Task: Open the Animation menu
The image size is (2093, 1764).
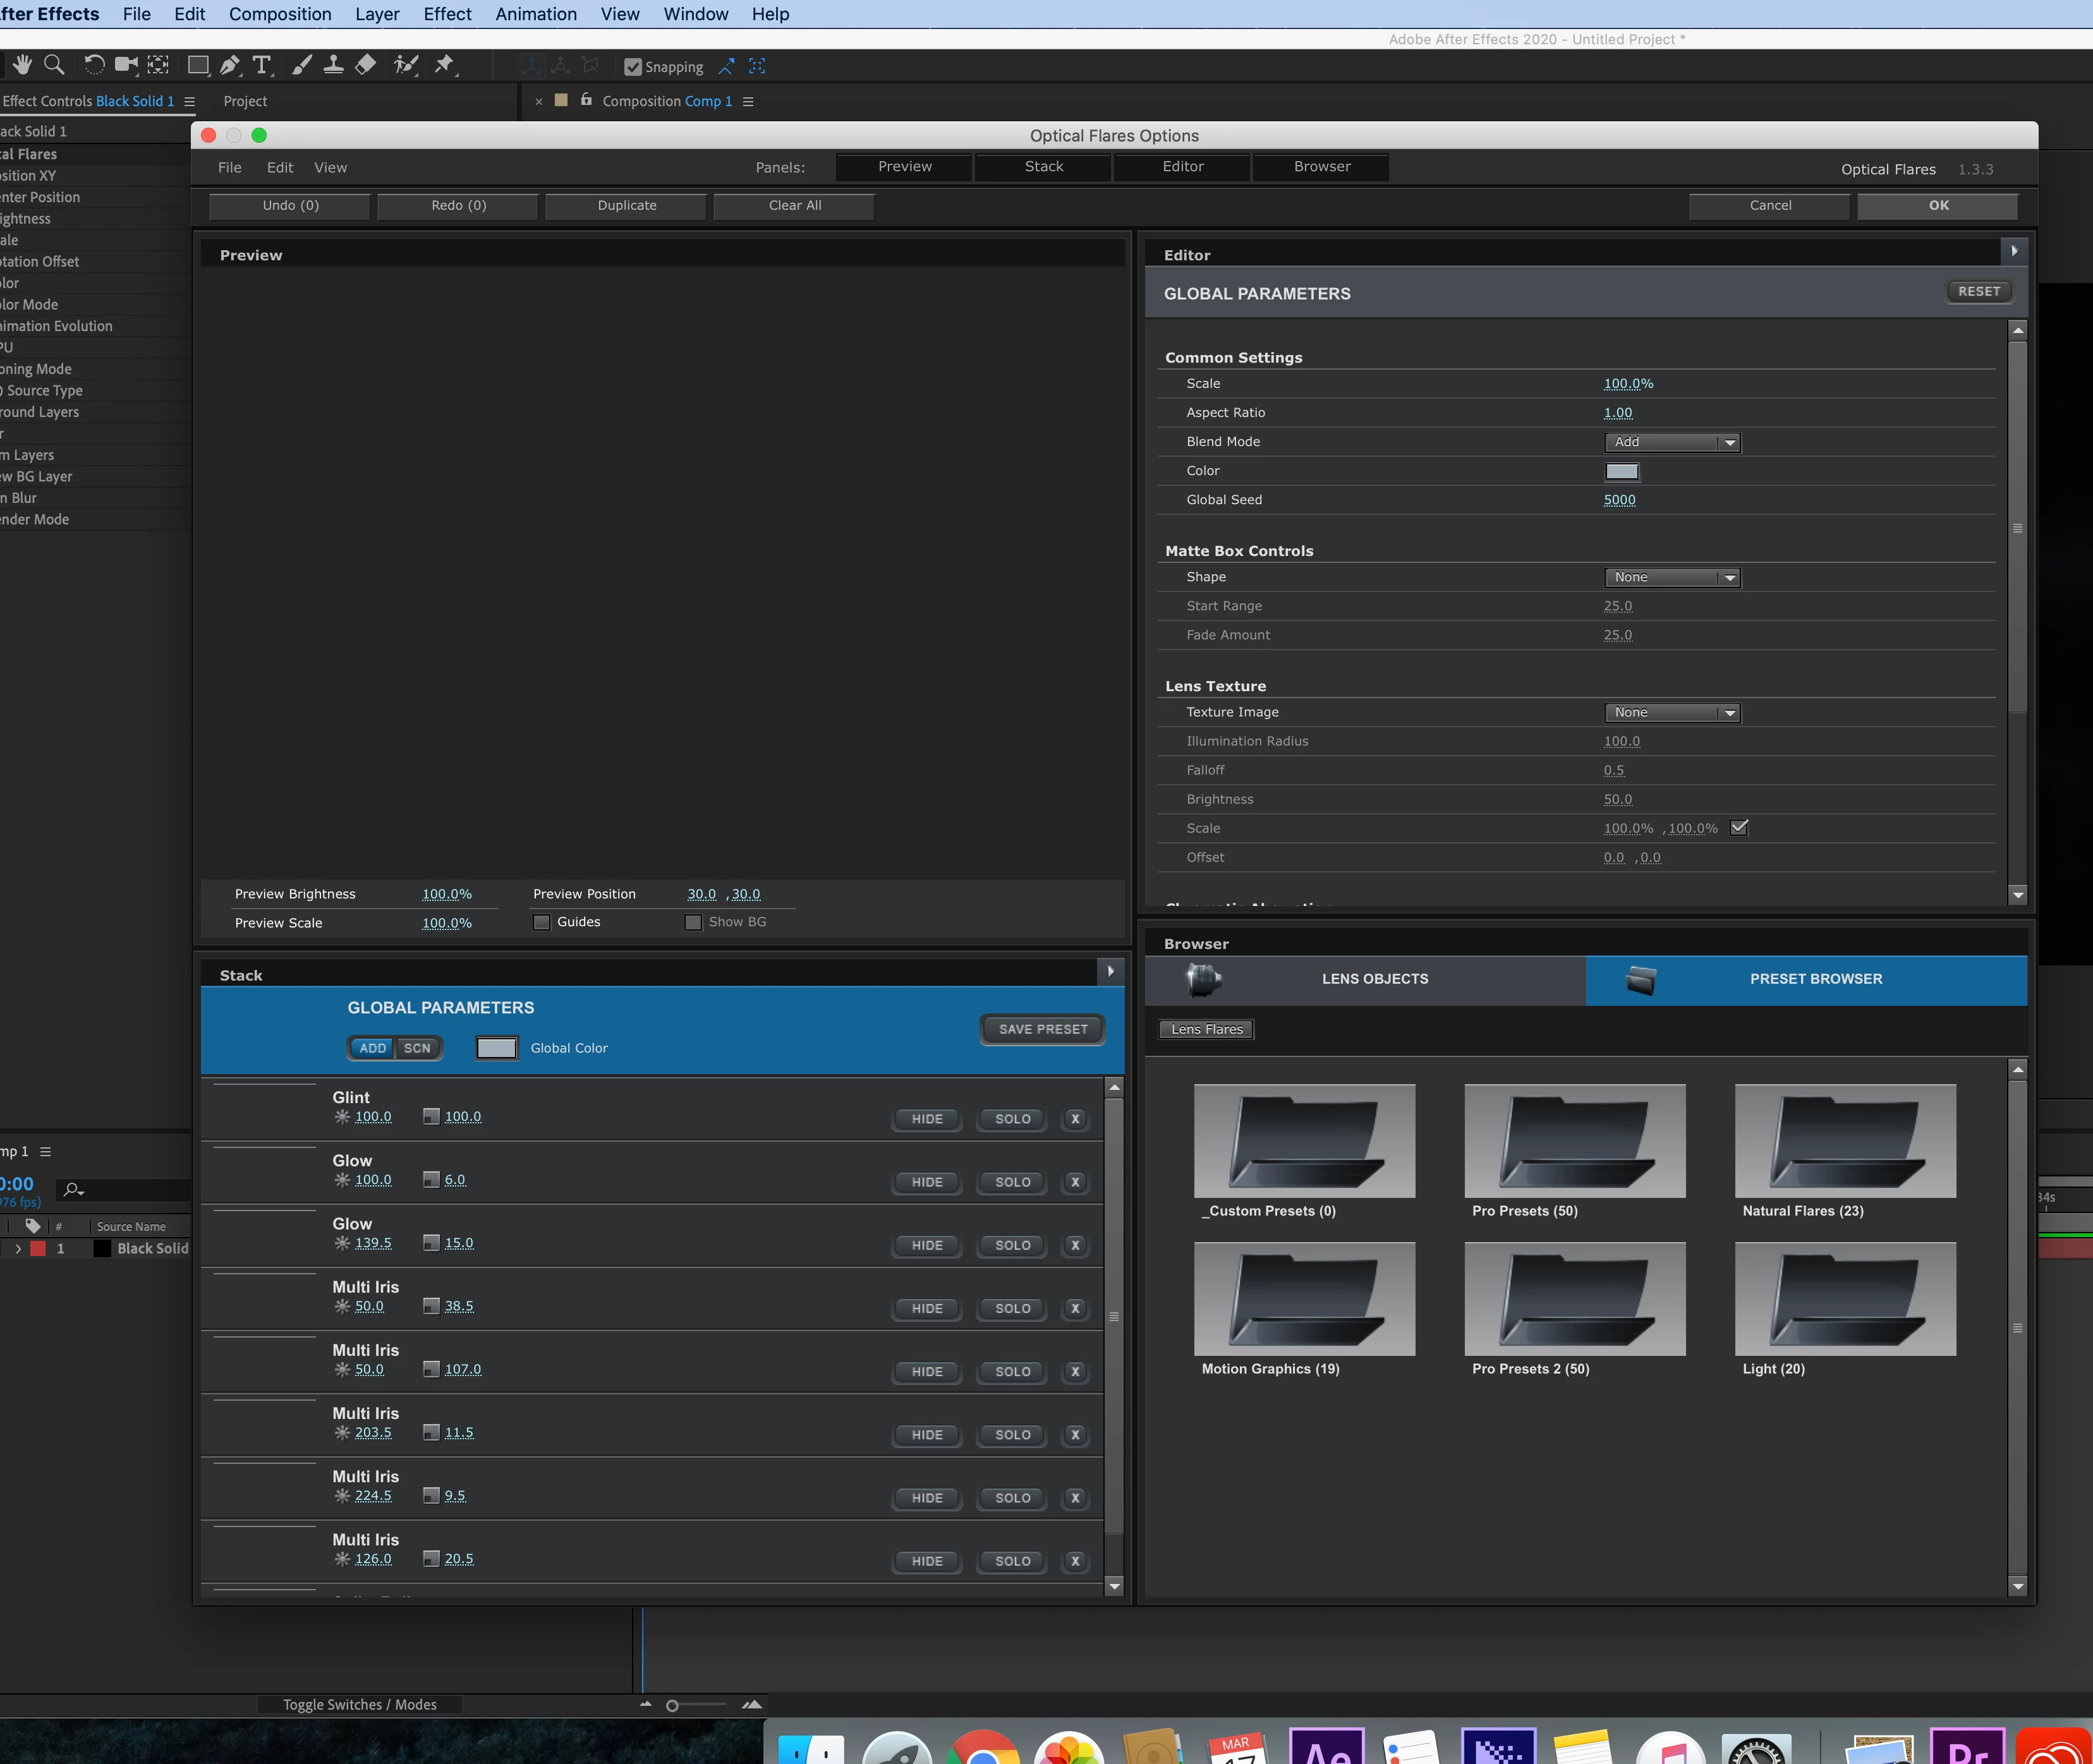Action: pos(536,14)
